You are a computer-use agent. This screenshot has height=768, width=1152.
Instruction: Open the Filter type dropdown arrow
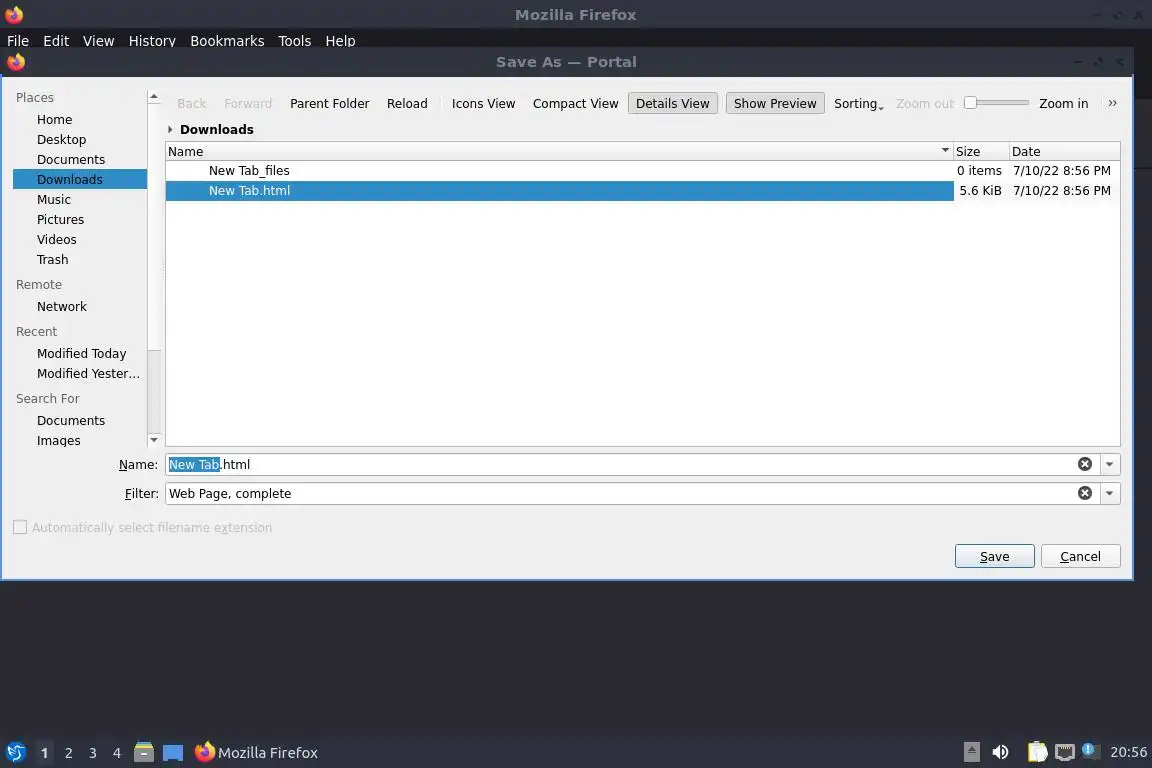pos(1109,493)
